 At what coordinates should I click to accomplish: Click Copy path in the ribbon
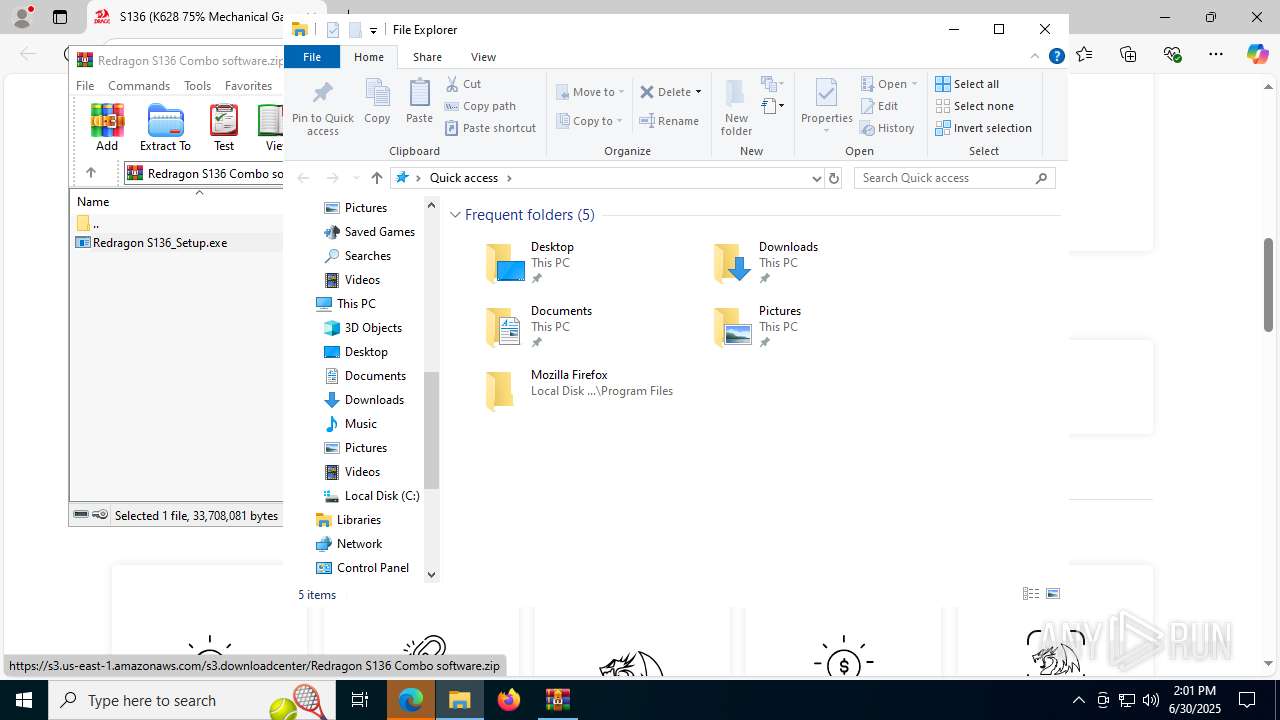(x=480, y=106)
